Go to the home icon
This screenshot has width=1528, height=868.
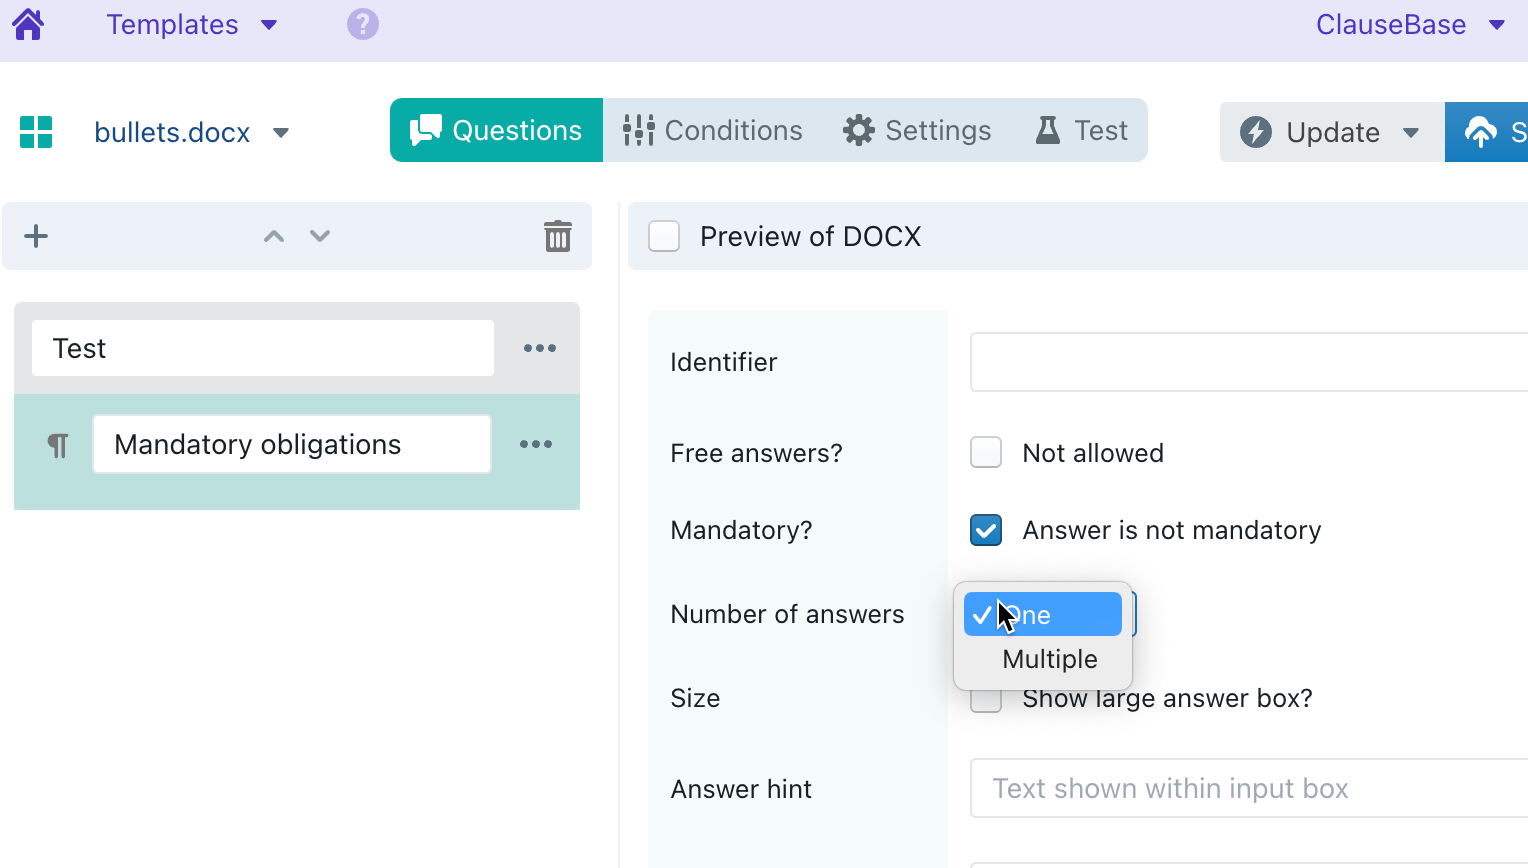(x=28, y=24)
